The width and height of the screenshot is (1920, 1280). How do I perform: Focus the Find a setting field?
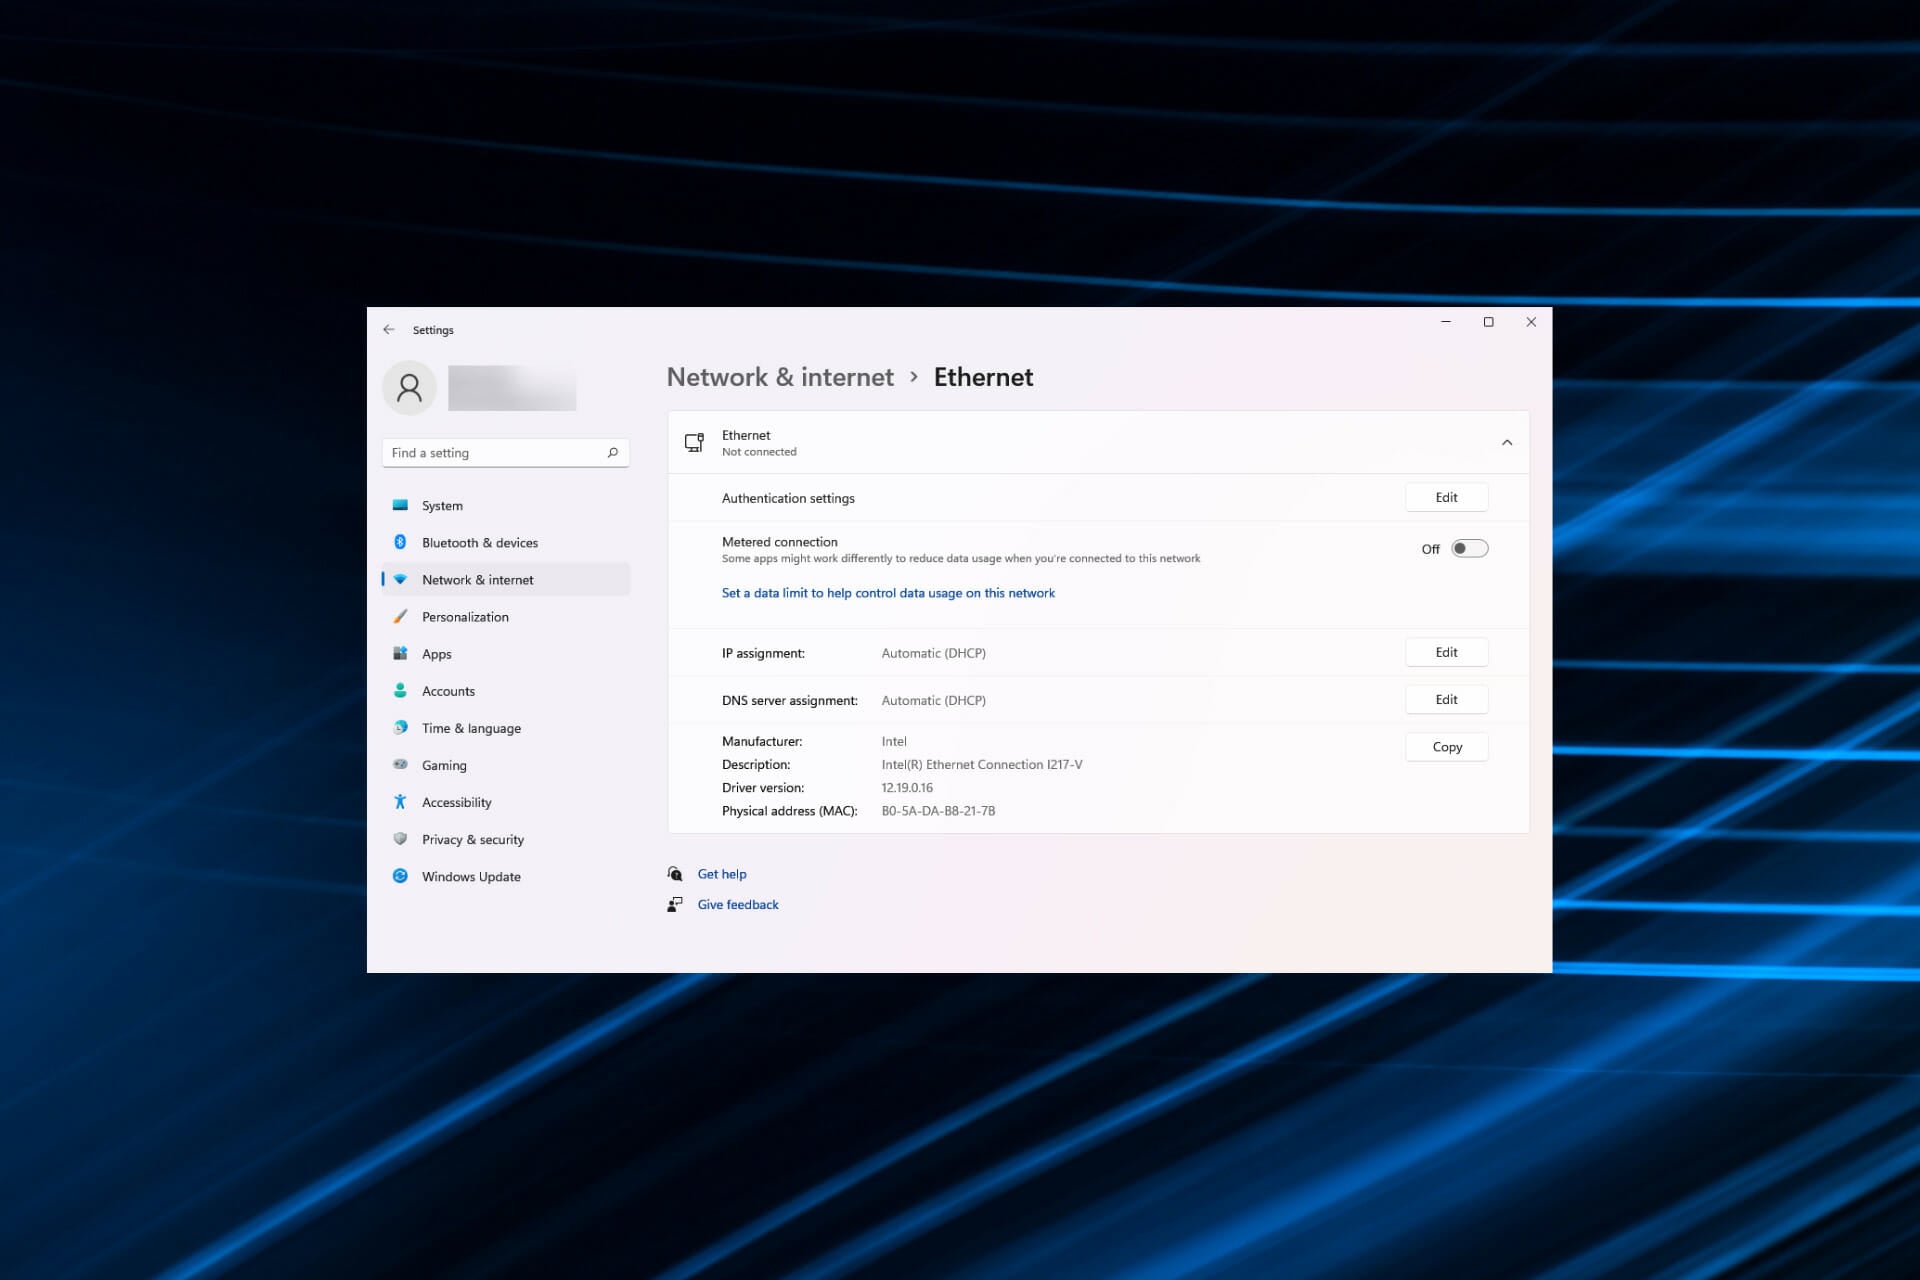tap(495, 453)
